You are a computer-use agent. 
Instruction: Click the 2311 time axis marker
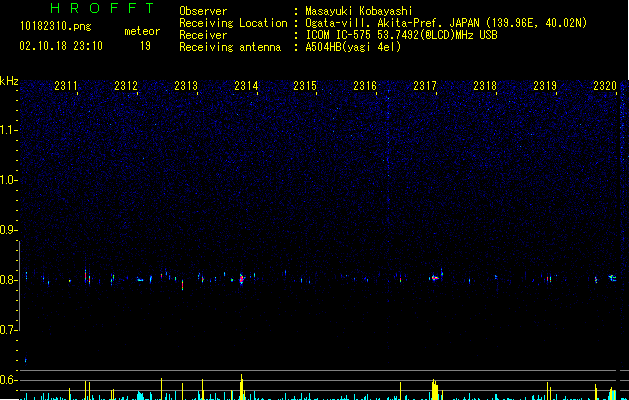pyautogui.click(x=66, y=86)
